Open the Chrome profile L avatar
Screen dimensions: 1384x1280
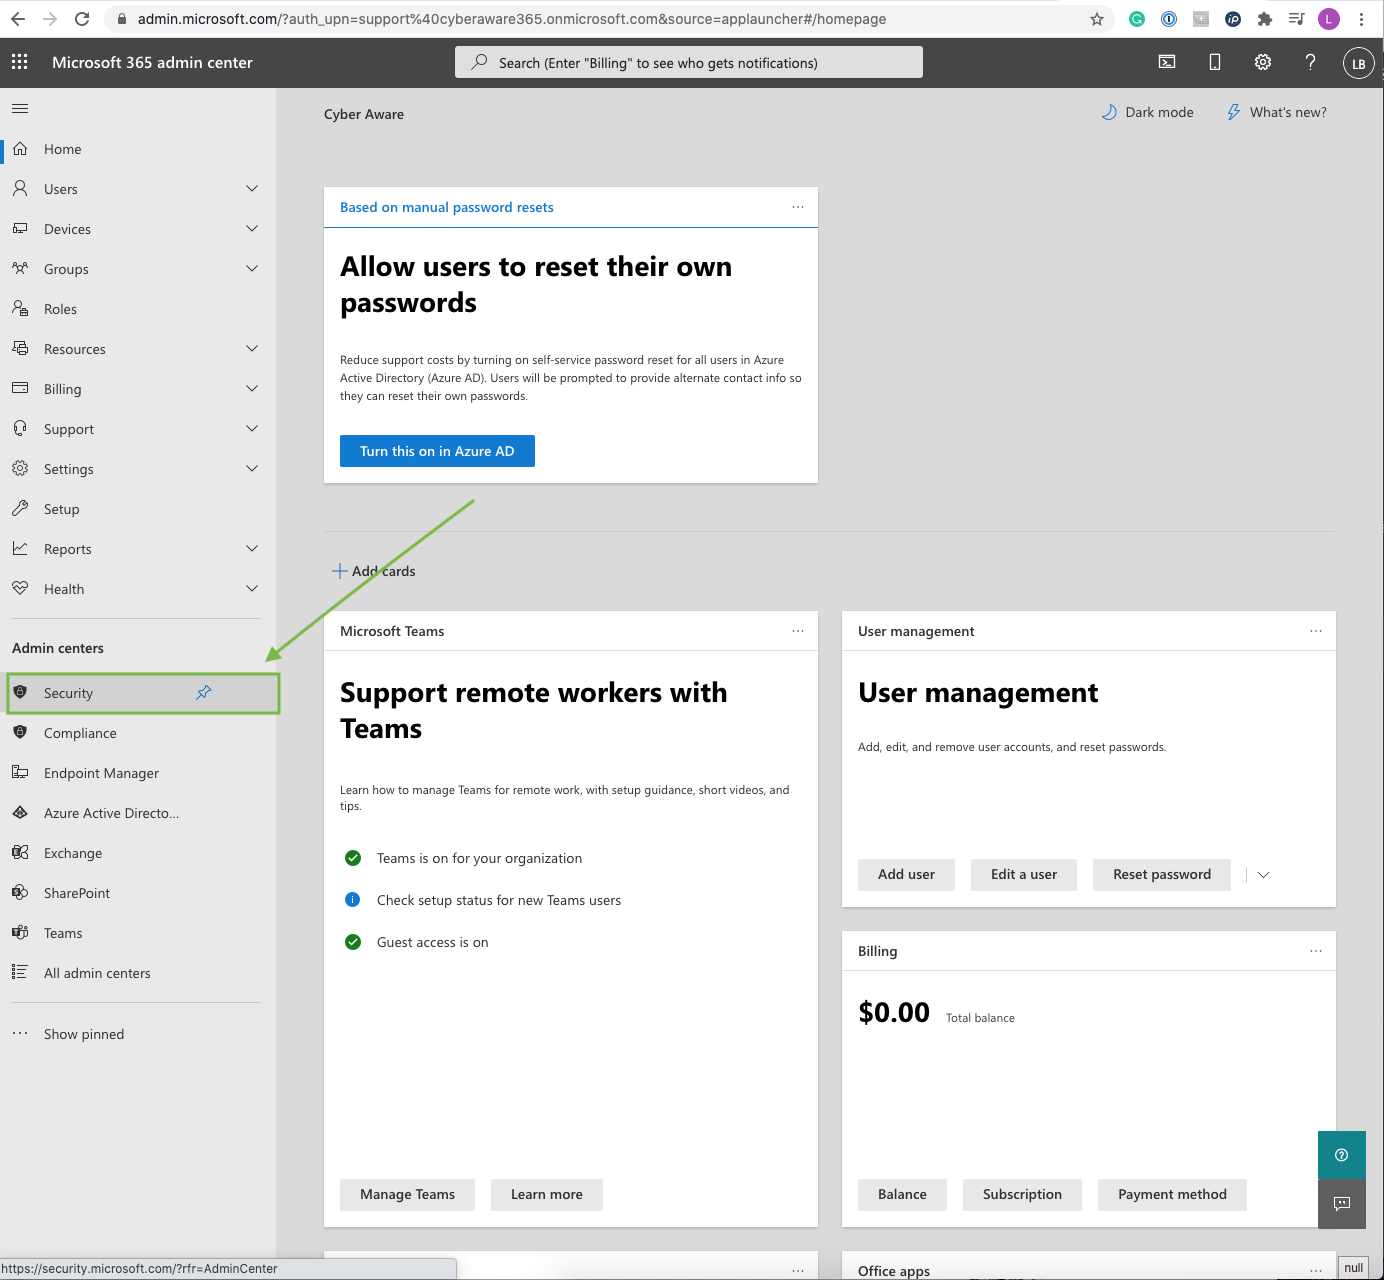click(1329, 19)
